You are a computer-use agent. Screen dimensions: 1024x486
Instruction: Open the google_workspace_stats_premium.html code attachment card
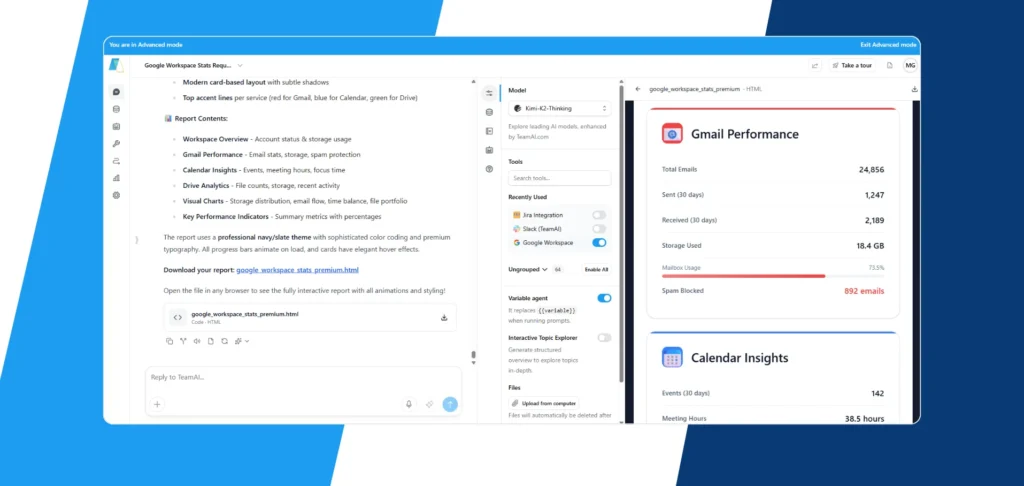coord(310,317)
